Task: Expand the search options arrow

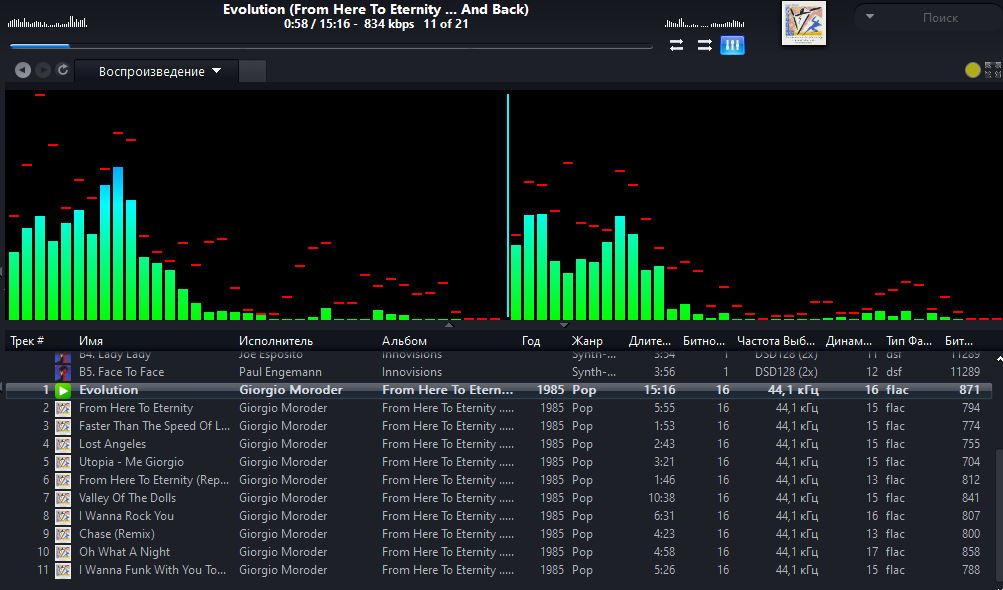Action: [x=870, y=17]
